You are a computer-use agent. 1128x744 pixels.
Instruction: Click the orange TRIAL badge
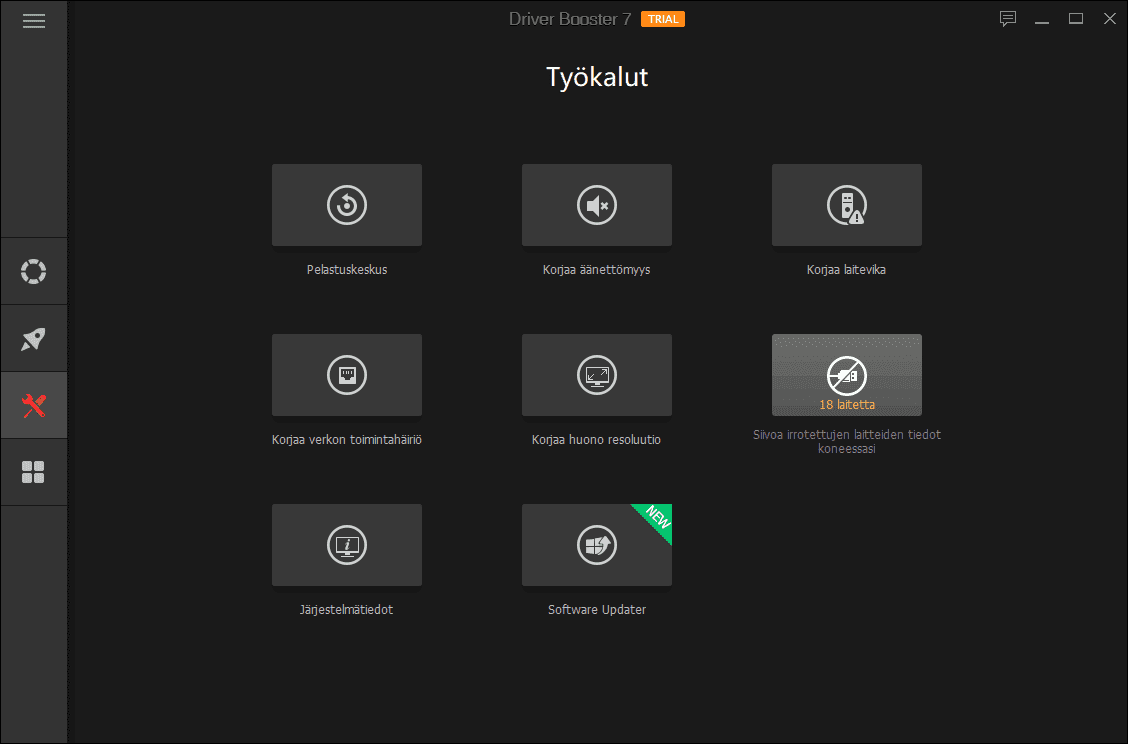point(663,19)
